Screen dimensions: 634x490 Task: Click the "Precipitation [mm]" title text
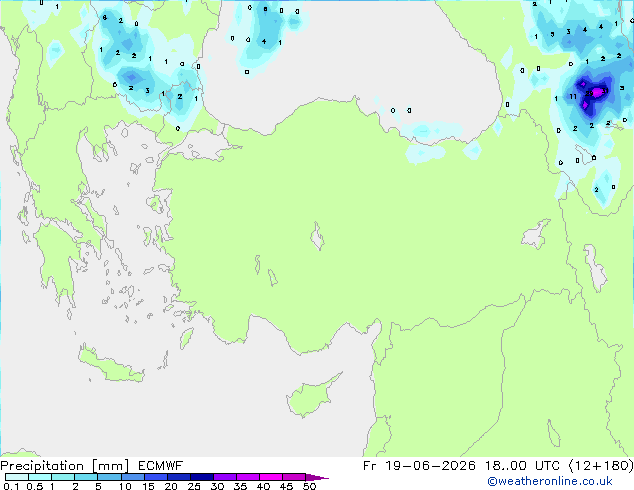(x=65, y=466)
